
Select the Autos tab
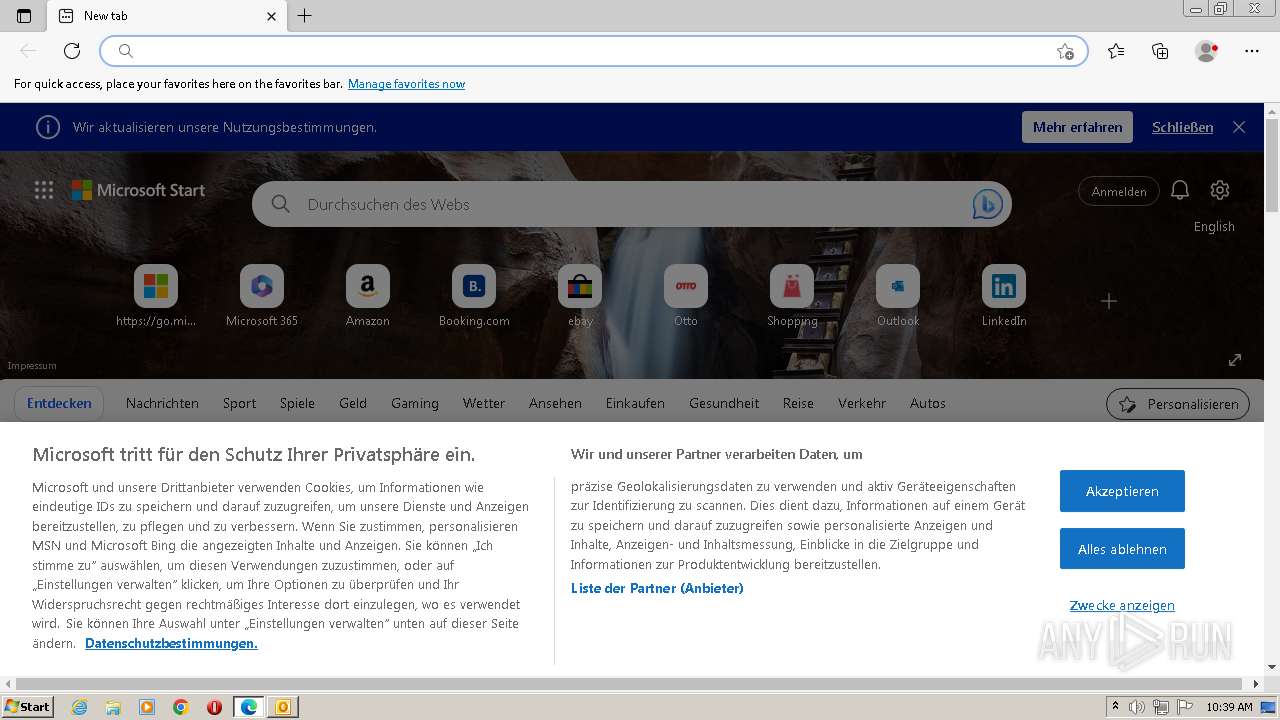point(928,403)
